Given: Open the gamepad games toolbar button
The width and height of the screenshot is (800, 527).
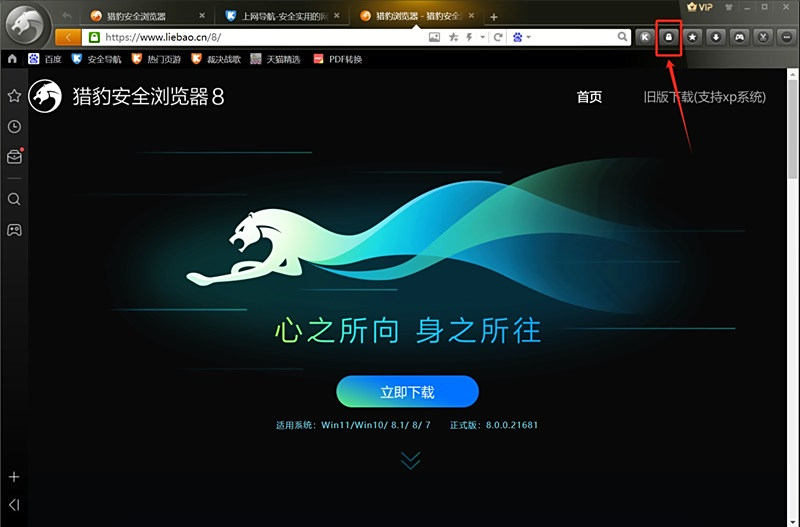Looking at the screenshot, I should 739,37.
